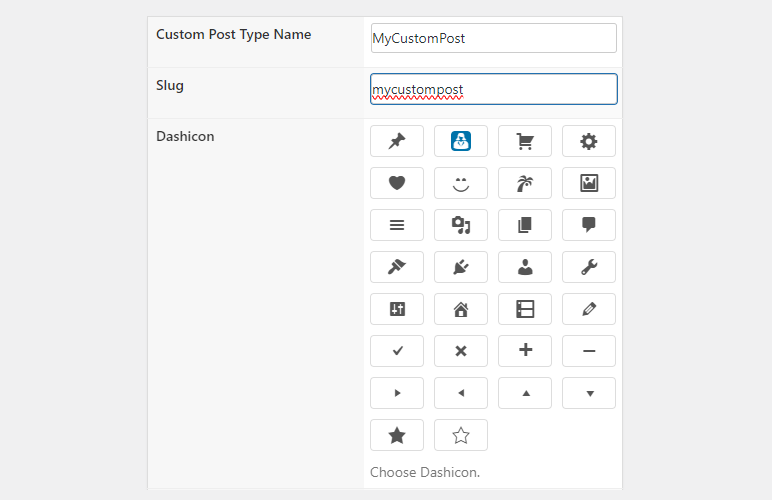The height and width of the screenshot is (500, 772).
Task: Pick the shopping cart dashicon
Action: [x=525, y=141]
